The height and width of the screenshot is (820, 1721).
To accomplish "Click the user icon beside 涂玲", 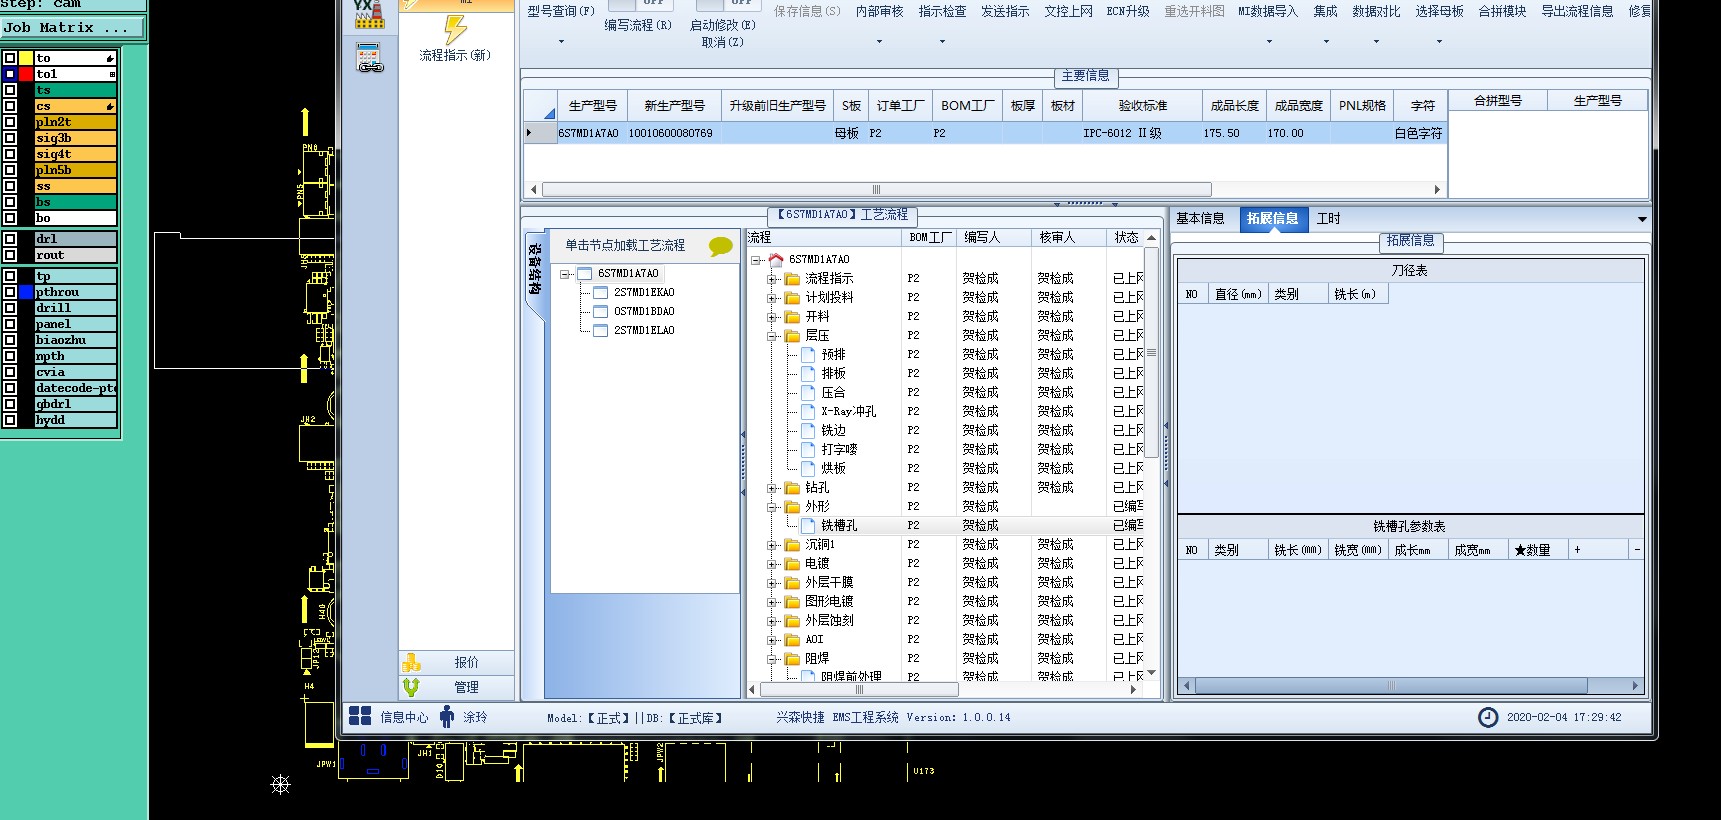I will click(447, 716).
